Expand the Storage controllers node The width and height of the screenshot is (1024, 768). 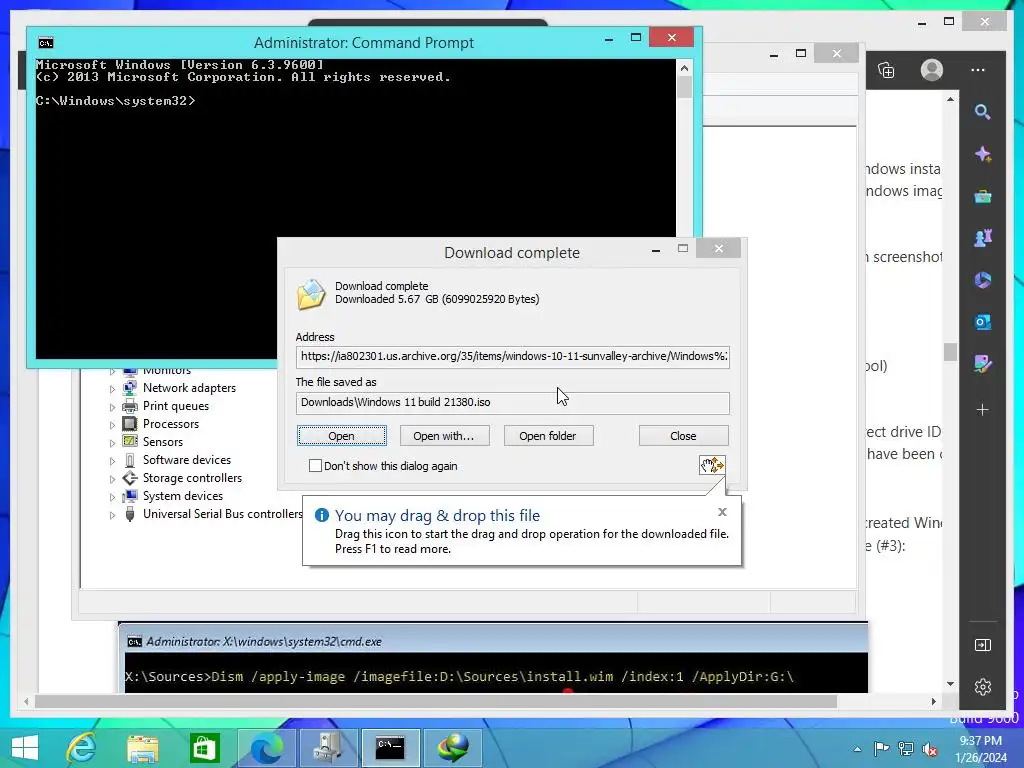(112, 479)
